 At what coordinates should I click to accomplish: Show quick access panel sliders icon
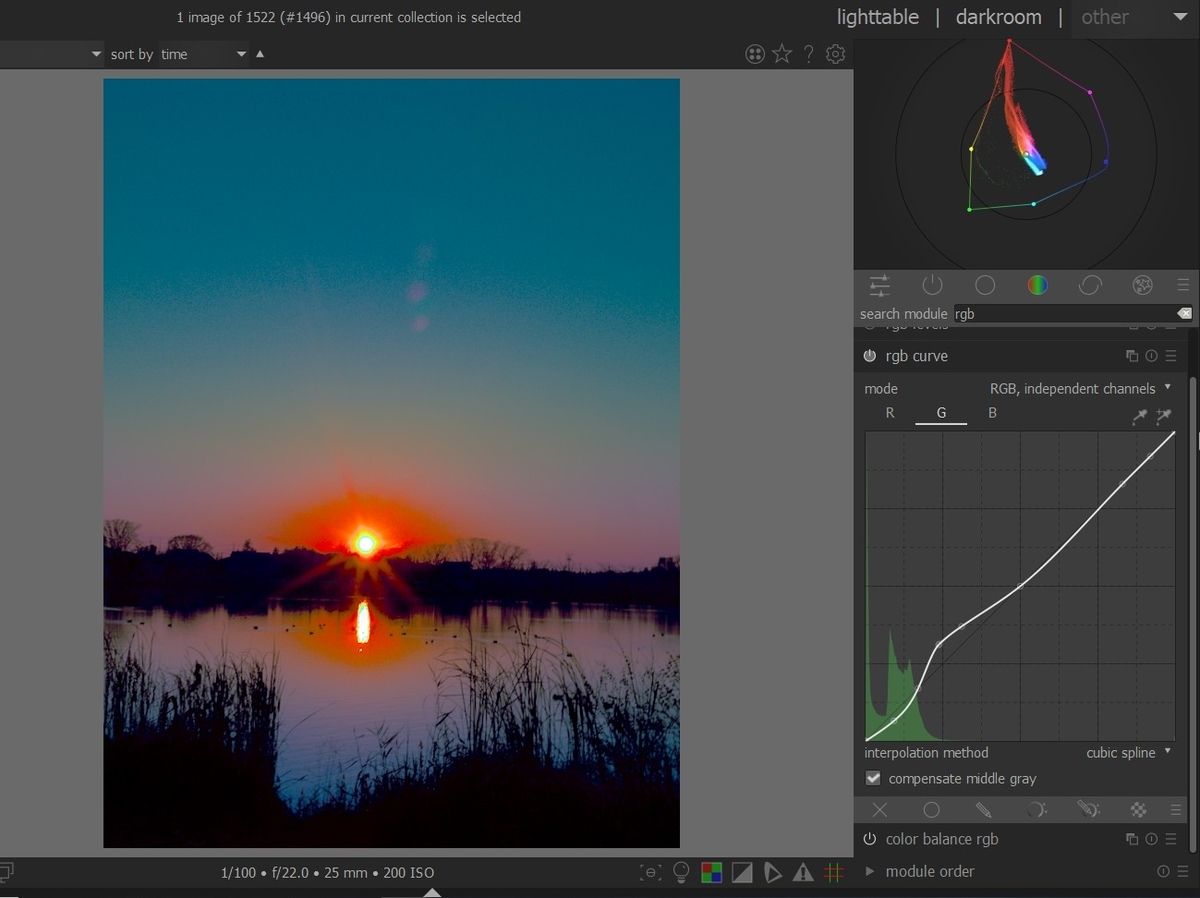point(880,285)
